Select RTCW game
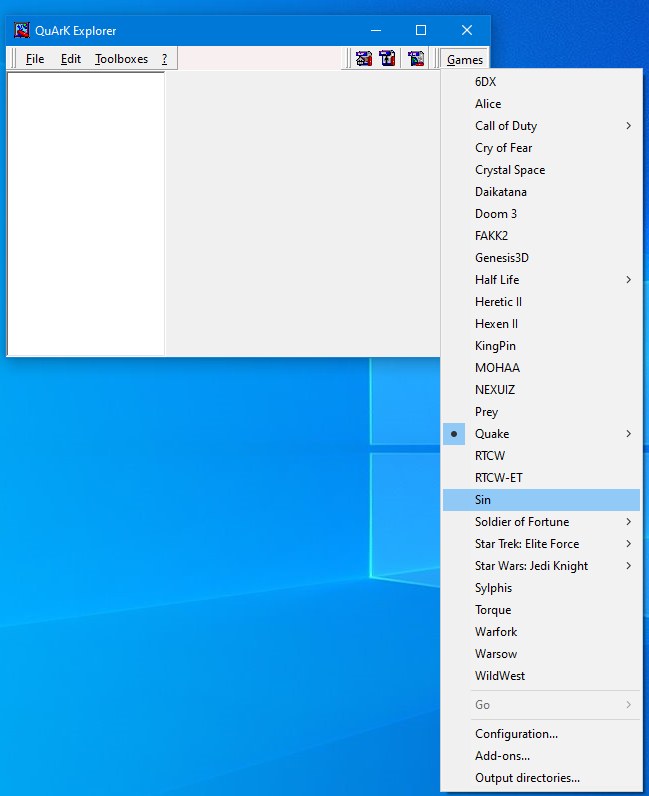Image resolution: width=649 pixels, height=796 pixels. 541,455
